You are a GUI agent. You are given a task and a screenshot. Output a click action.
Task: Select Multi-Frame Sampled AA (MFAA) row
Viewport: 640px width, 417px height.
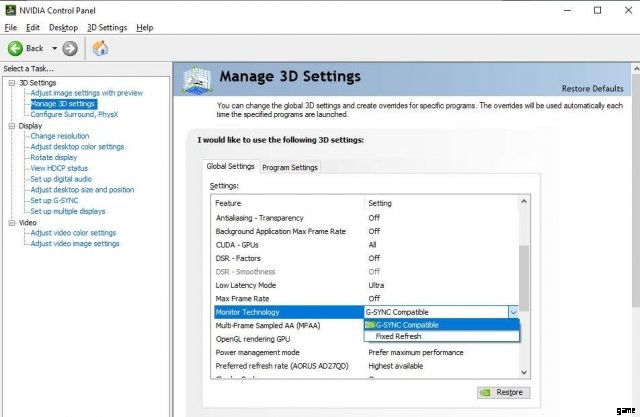[288, 326]
